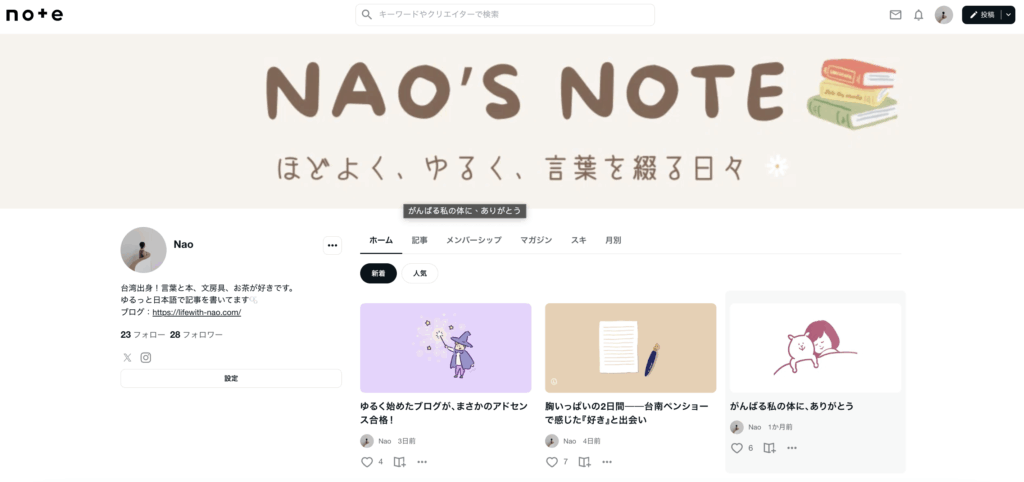1024x482 pixels.
Task: Open the notifications bell
Action: click(x=918, y=15)
